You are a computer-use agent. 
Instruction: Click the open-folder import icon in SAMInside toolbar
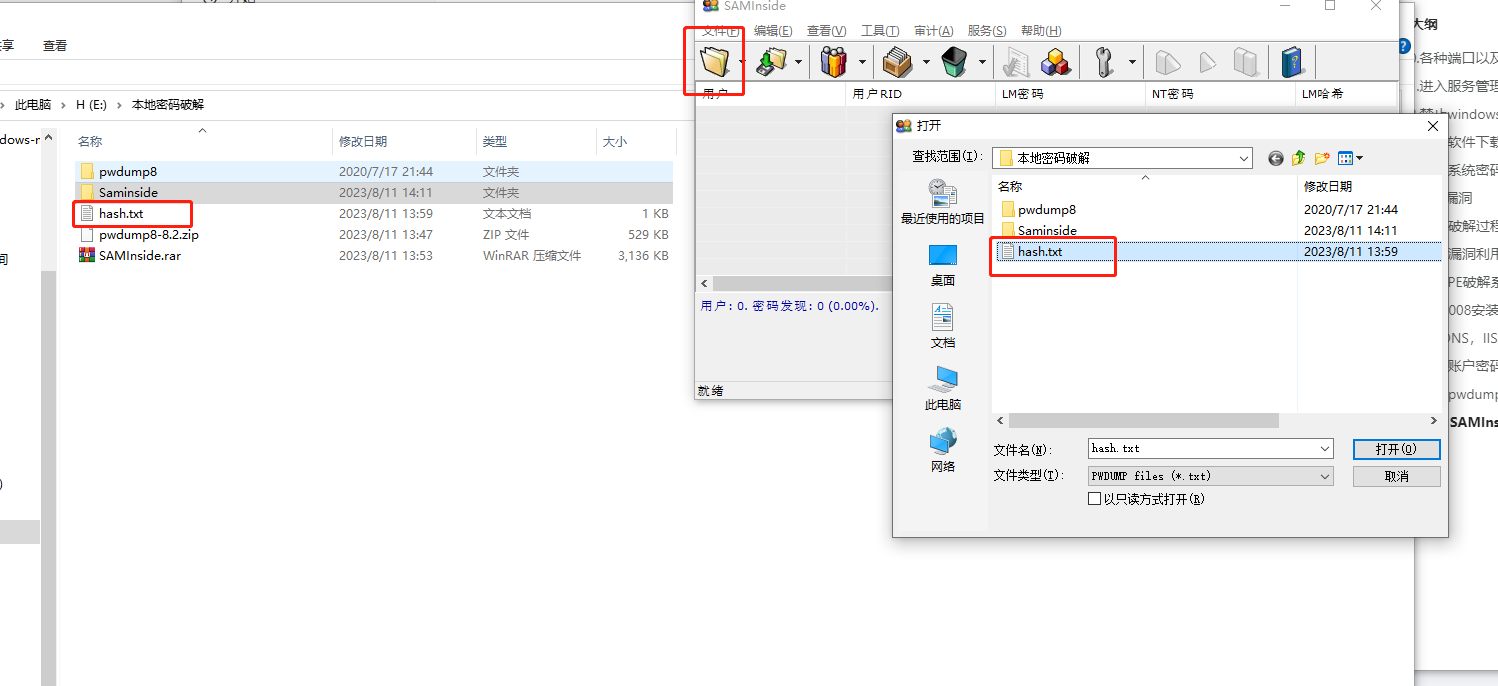715,62
